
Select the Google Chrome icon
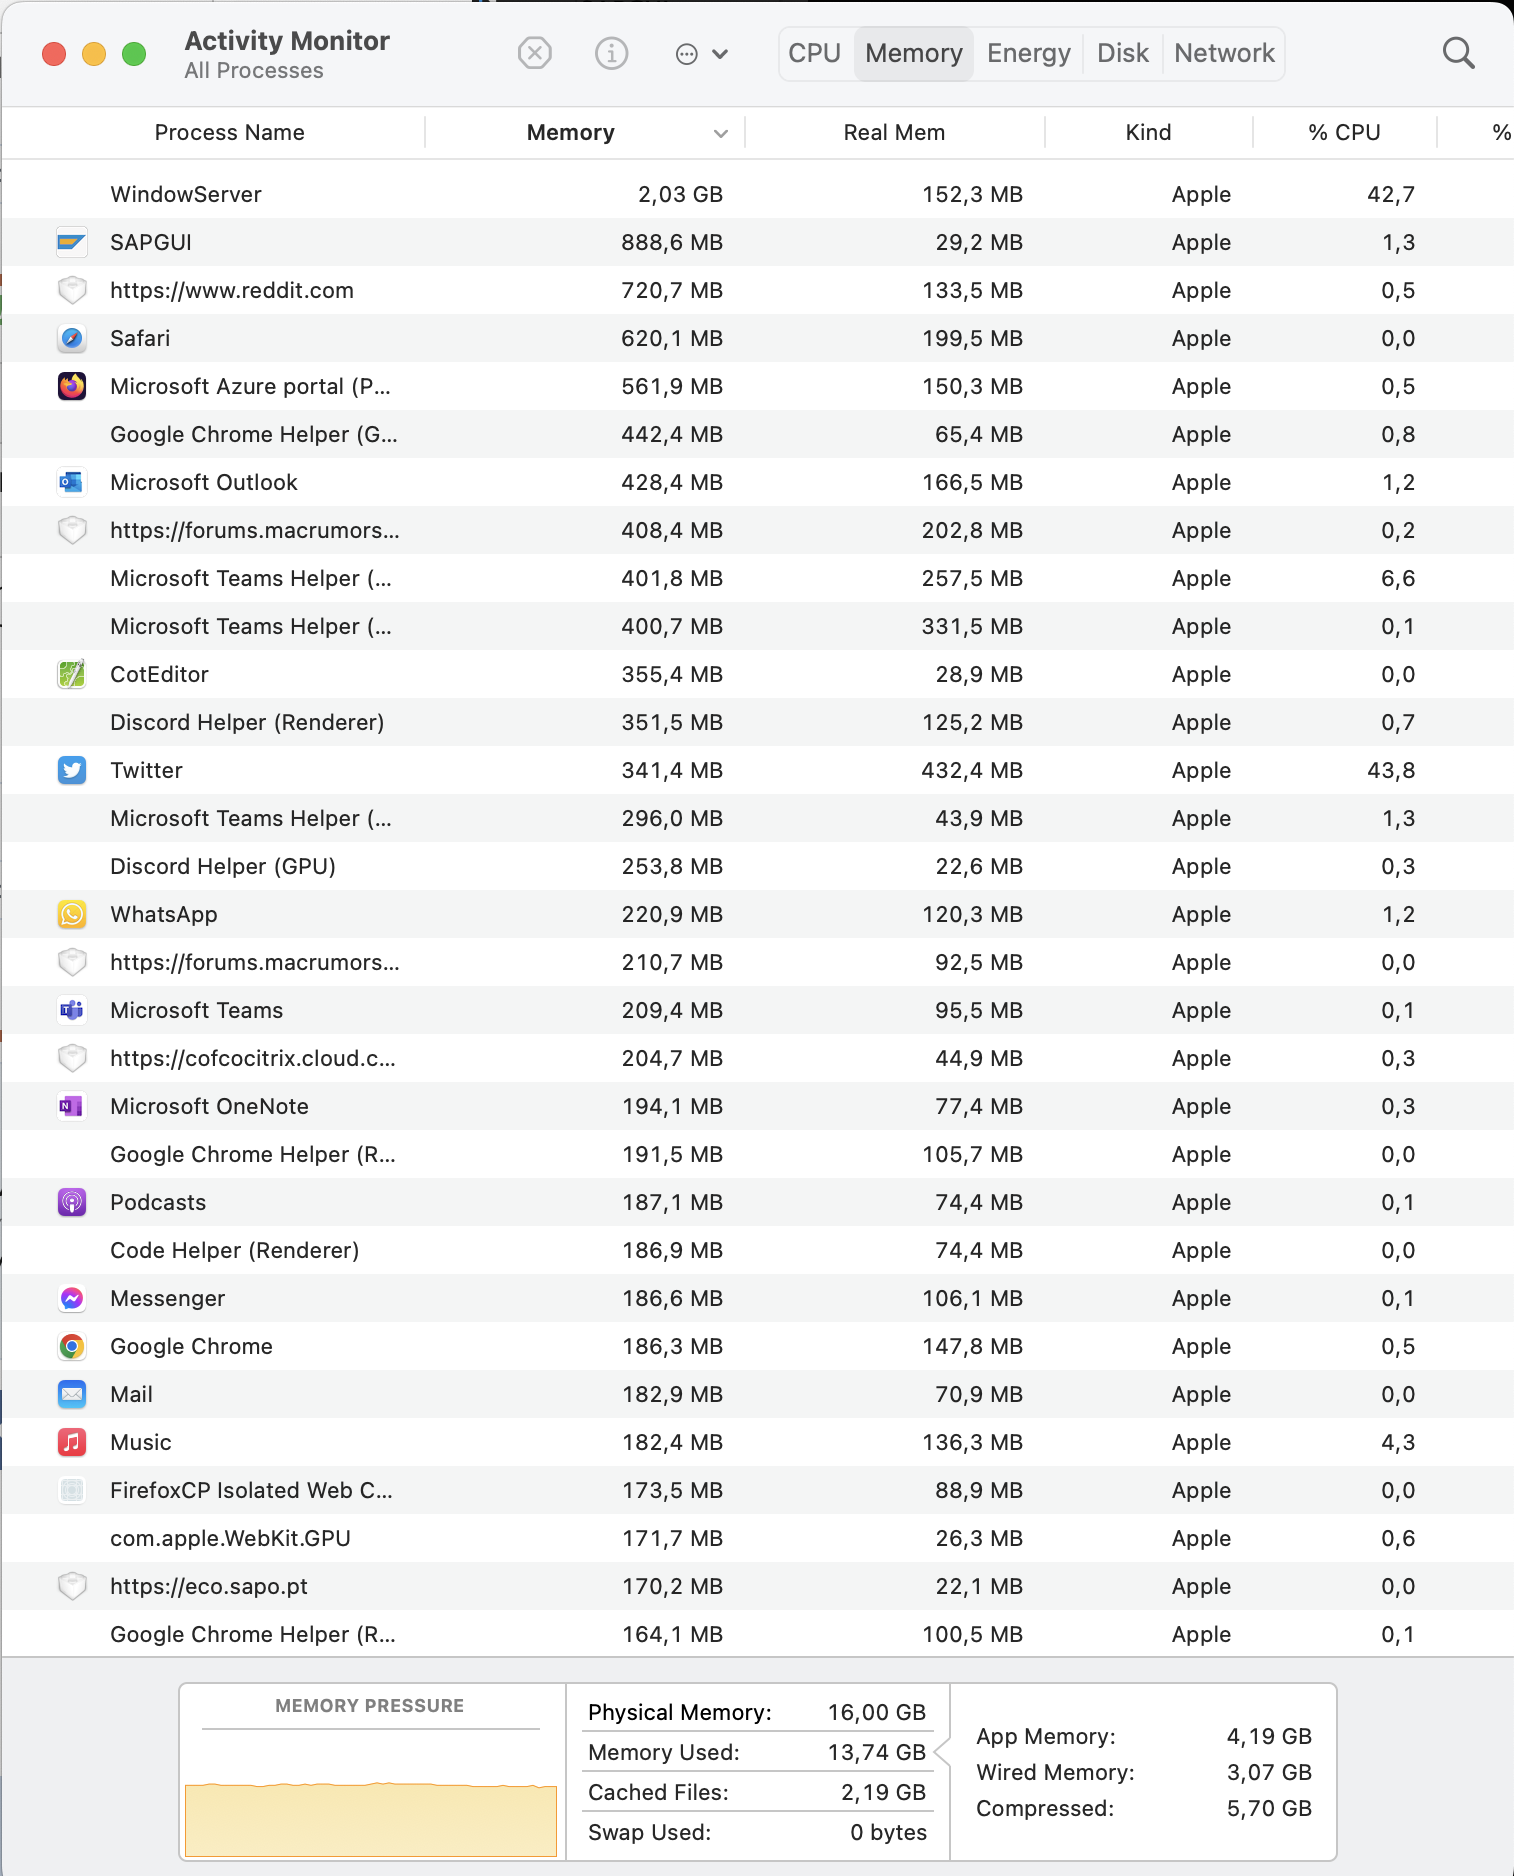pyautogui.click(x=72, y=1346)
